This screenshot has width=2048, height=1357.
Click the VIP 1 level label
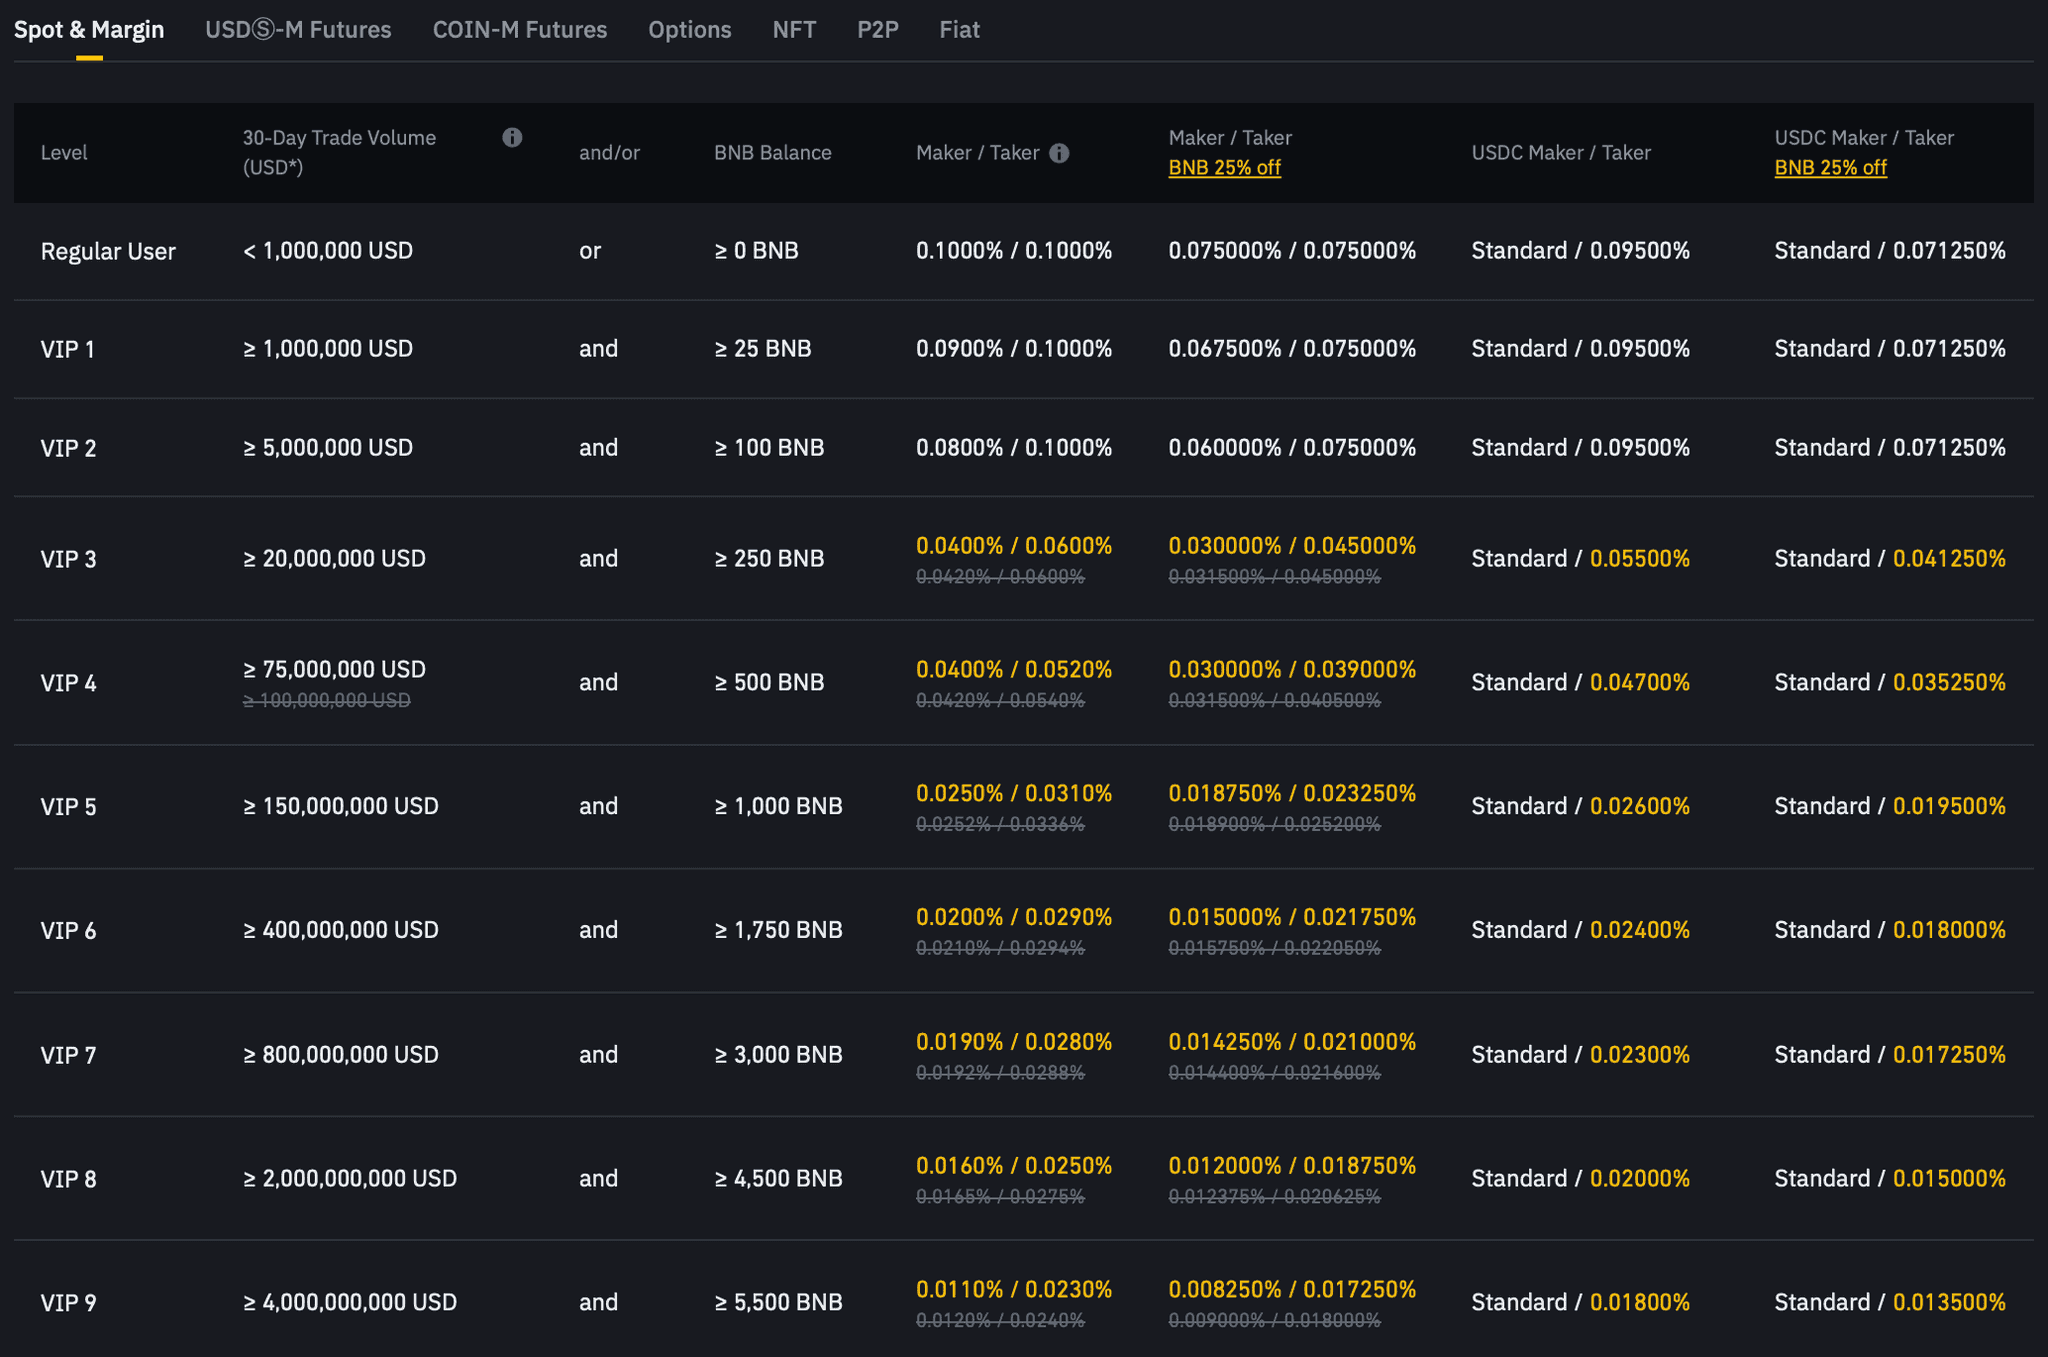[x=68, y=348]
